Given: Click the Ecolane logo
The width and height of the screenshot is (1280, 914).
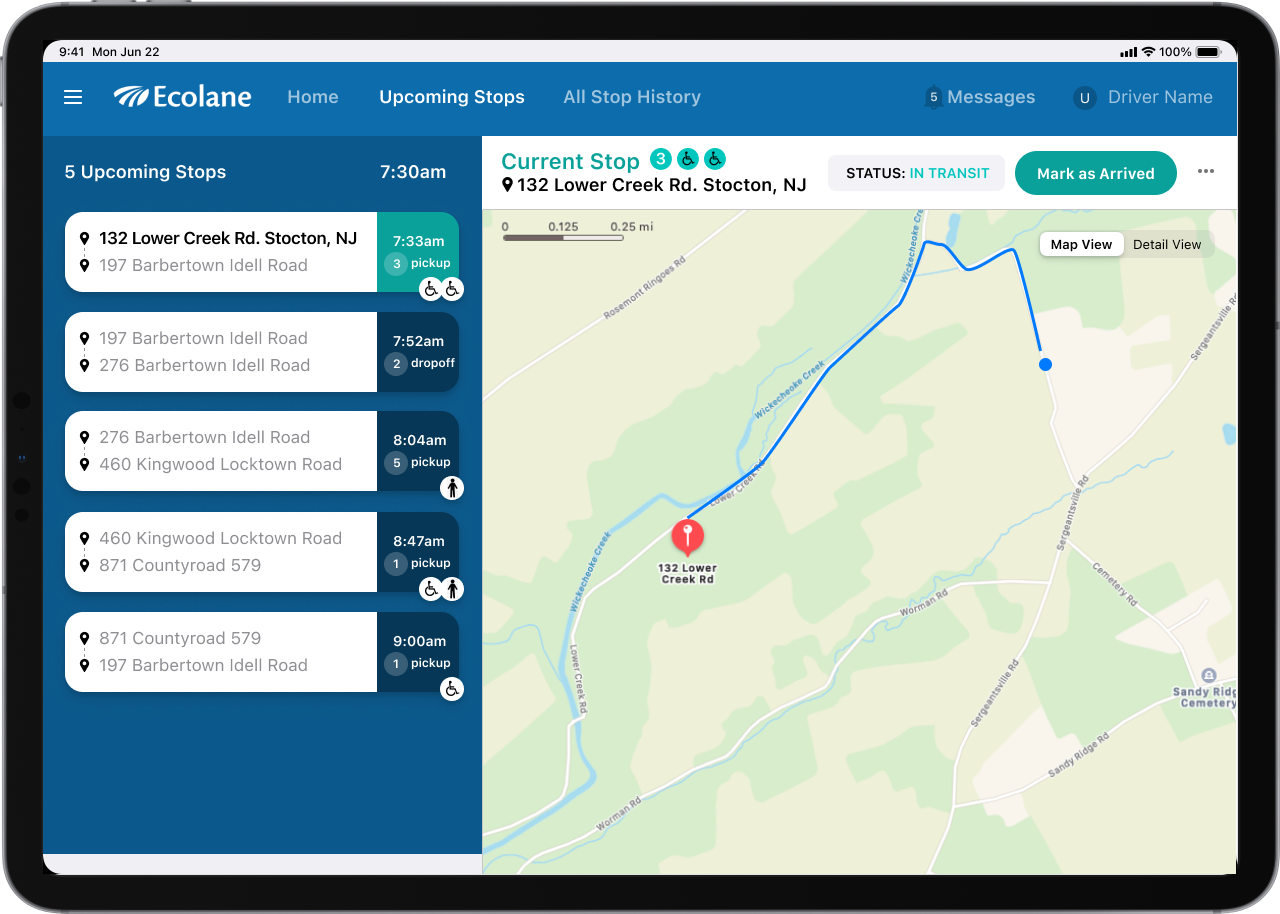Looking at the screenshot, I should click(182, 97).
